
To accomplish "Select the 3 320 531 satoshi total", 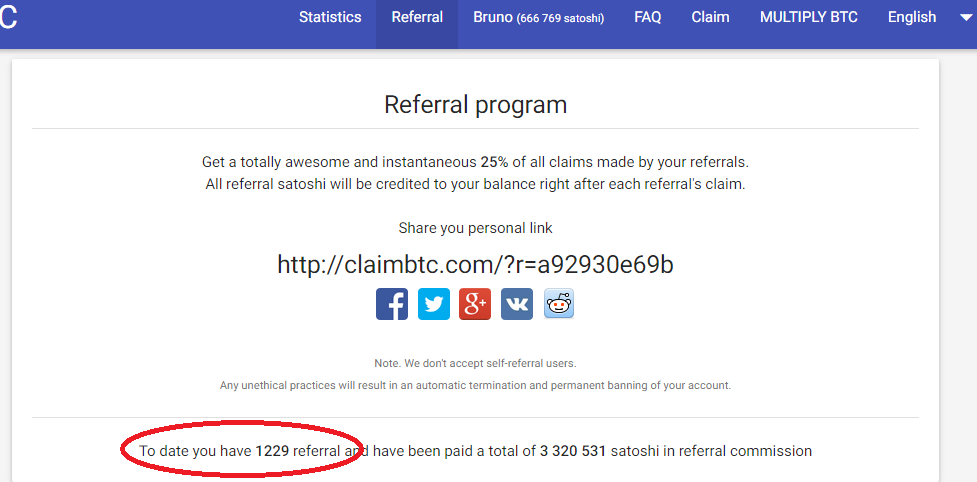I will point(573,450).
